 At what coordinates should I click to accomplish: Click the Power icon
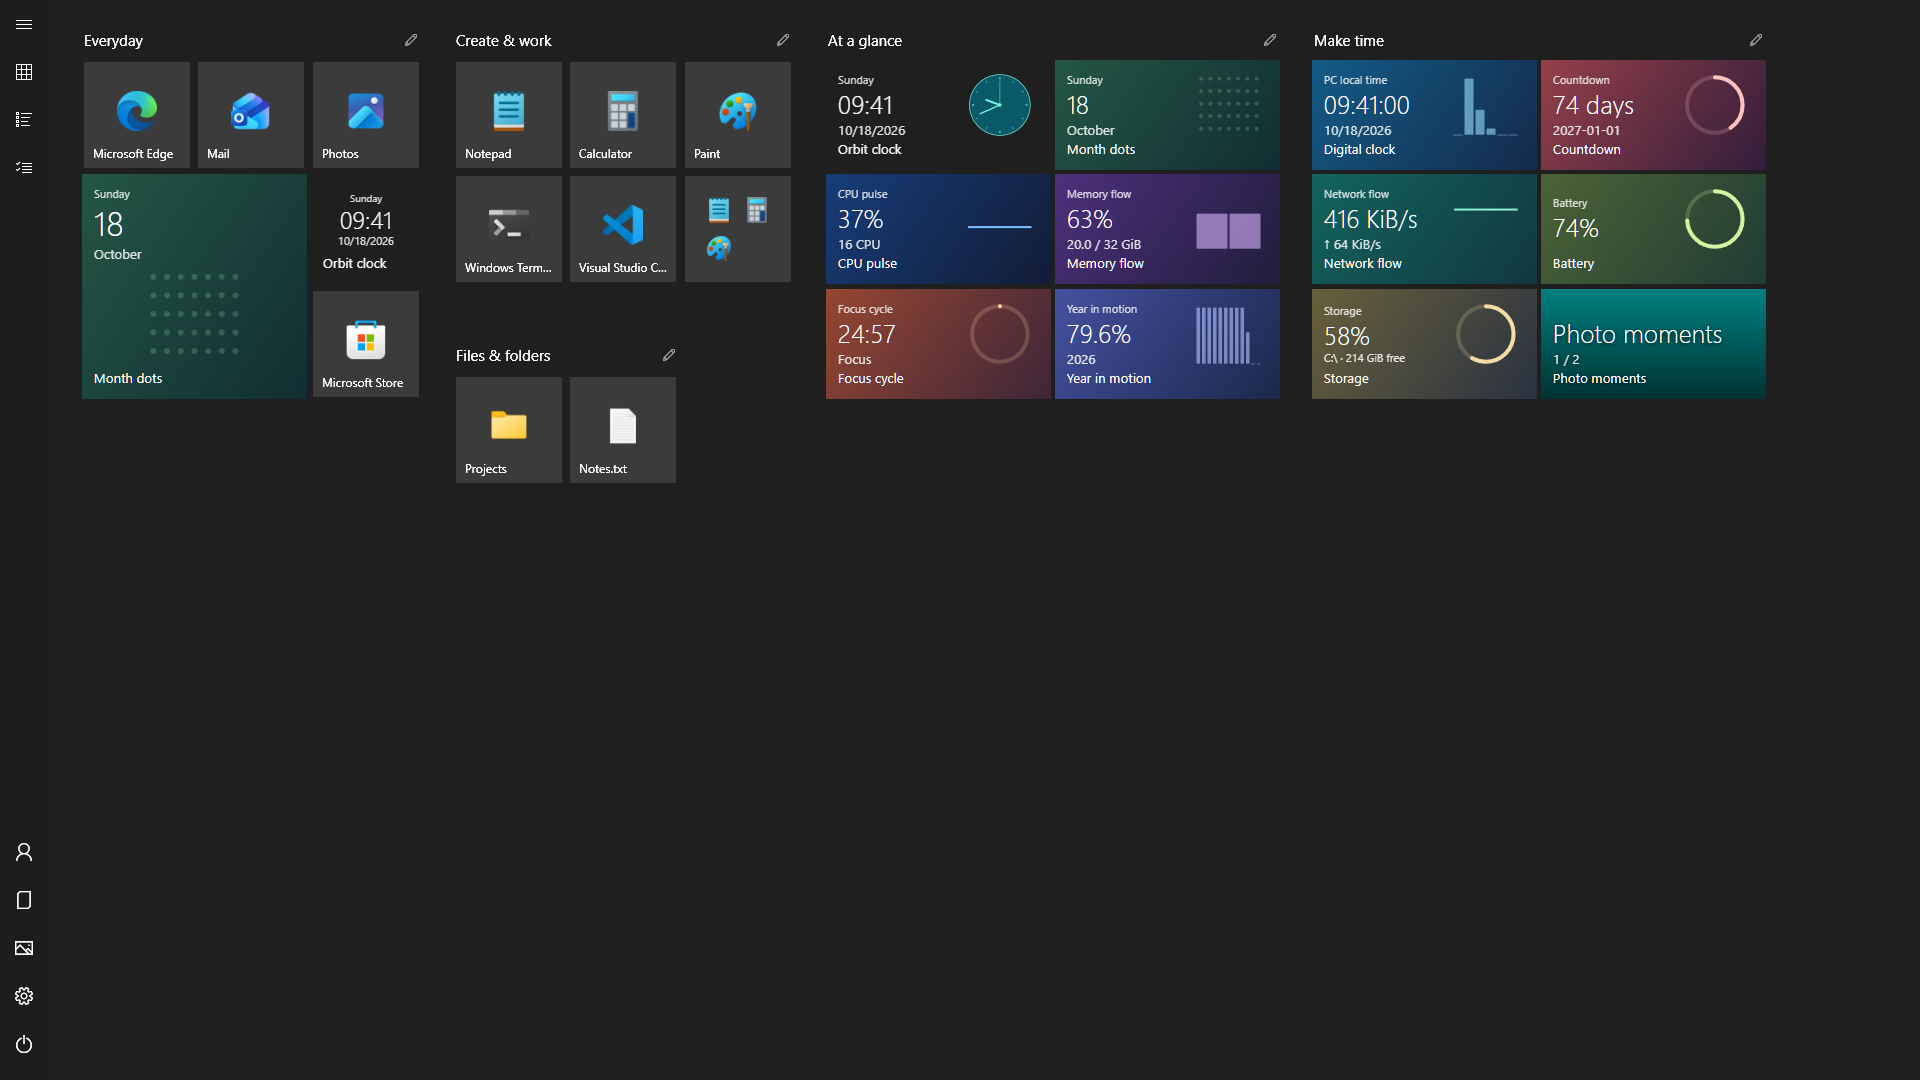pos(24,1044)
